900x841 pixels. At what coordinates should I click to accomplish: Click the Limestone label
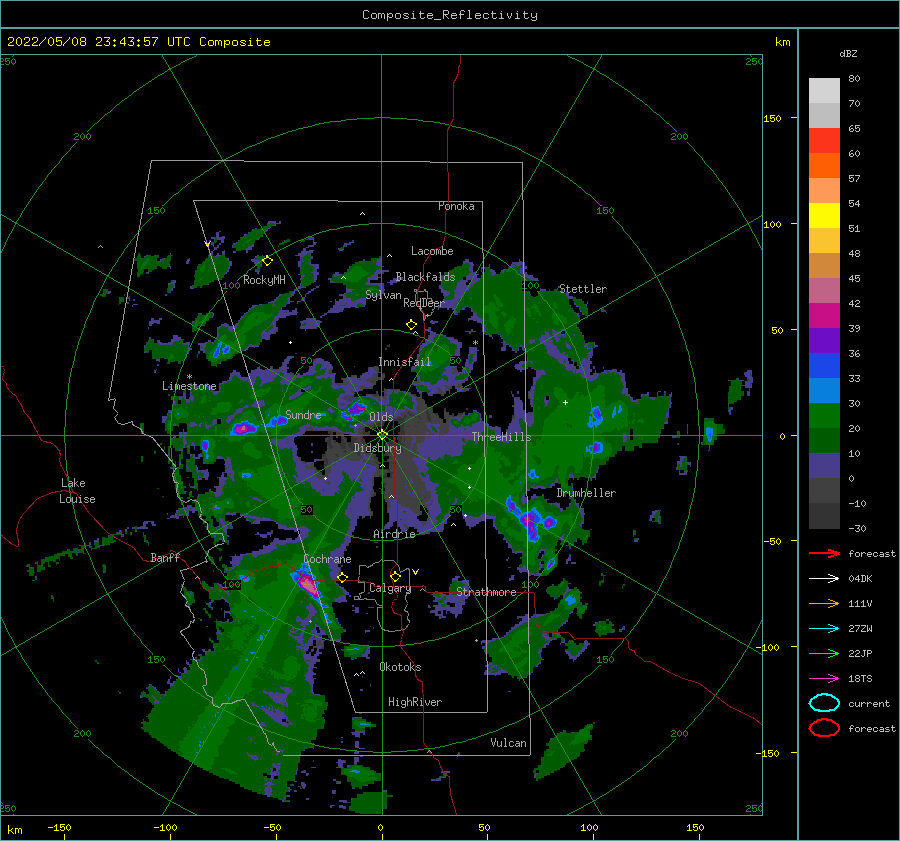click(189, 386)
